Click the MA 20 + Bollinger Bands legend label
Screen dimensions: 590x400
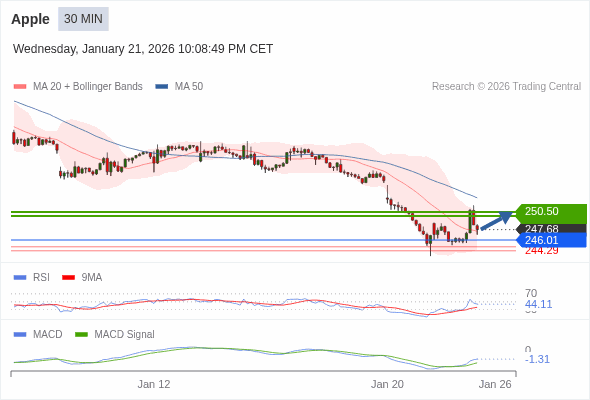[88, 87]
